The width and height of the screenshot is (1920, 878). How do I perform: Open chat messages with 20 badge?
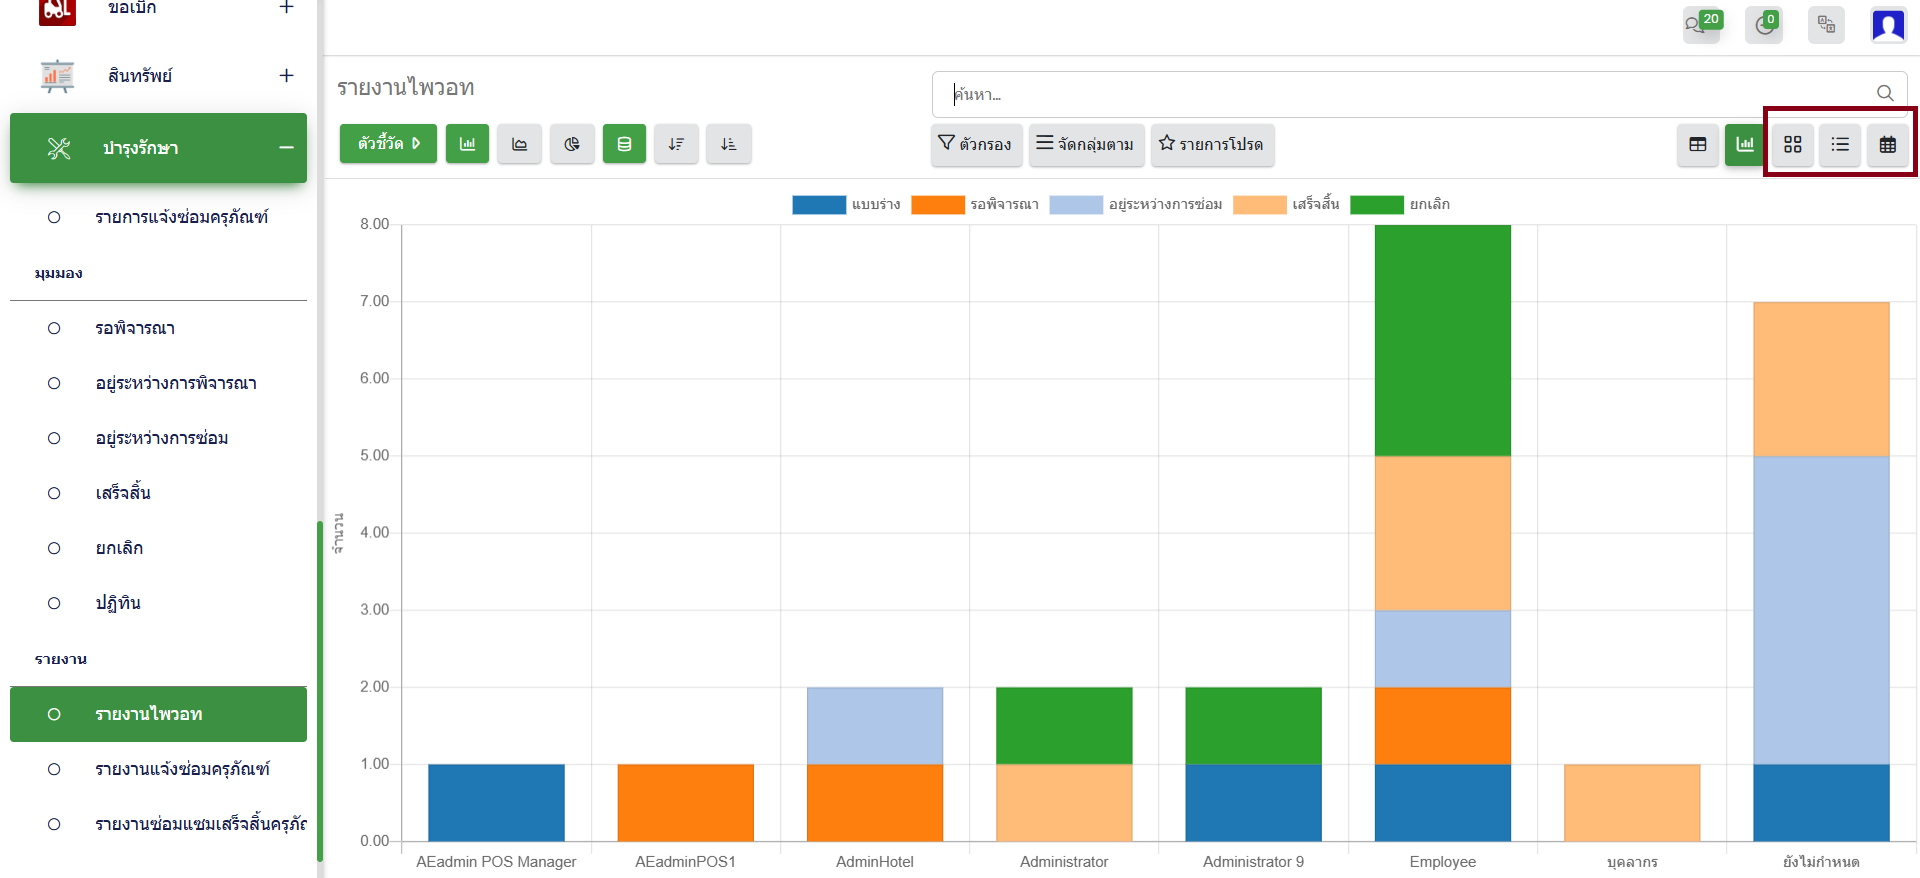1700,25
